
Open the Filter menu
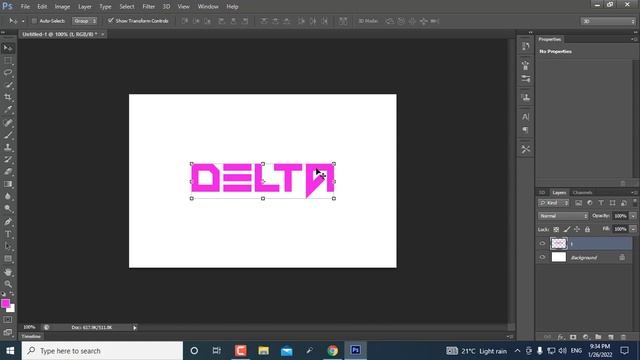pos(149,7)
